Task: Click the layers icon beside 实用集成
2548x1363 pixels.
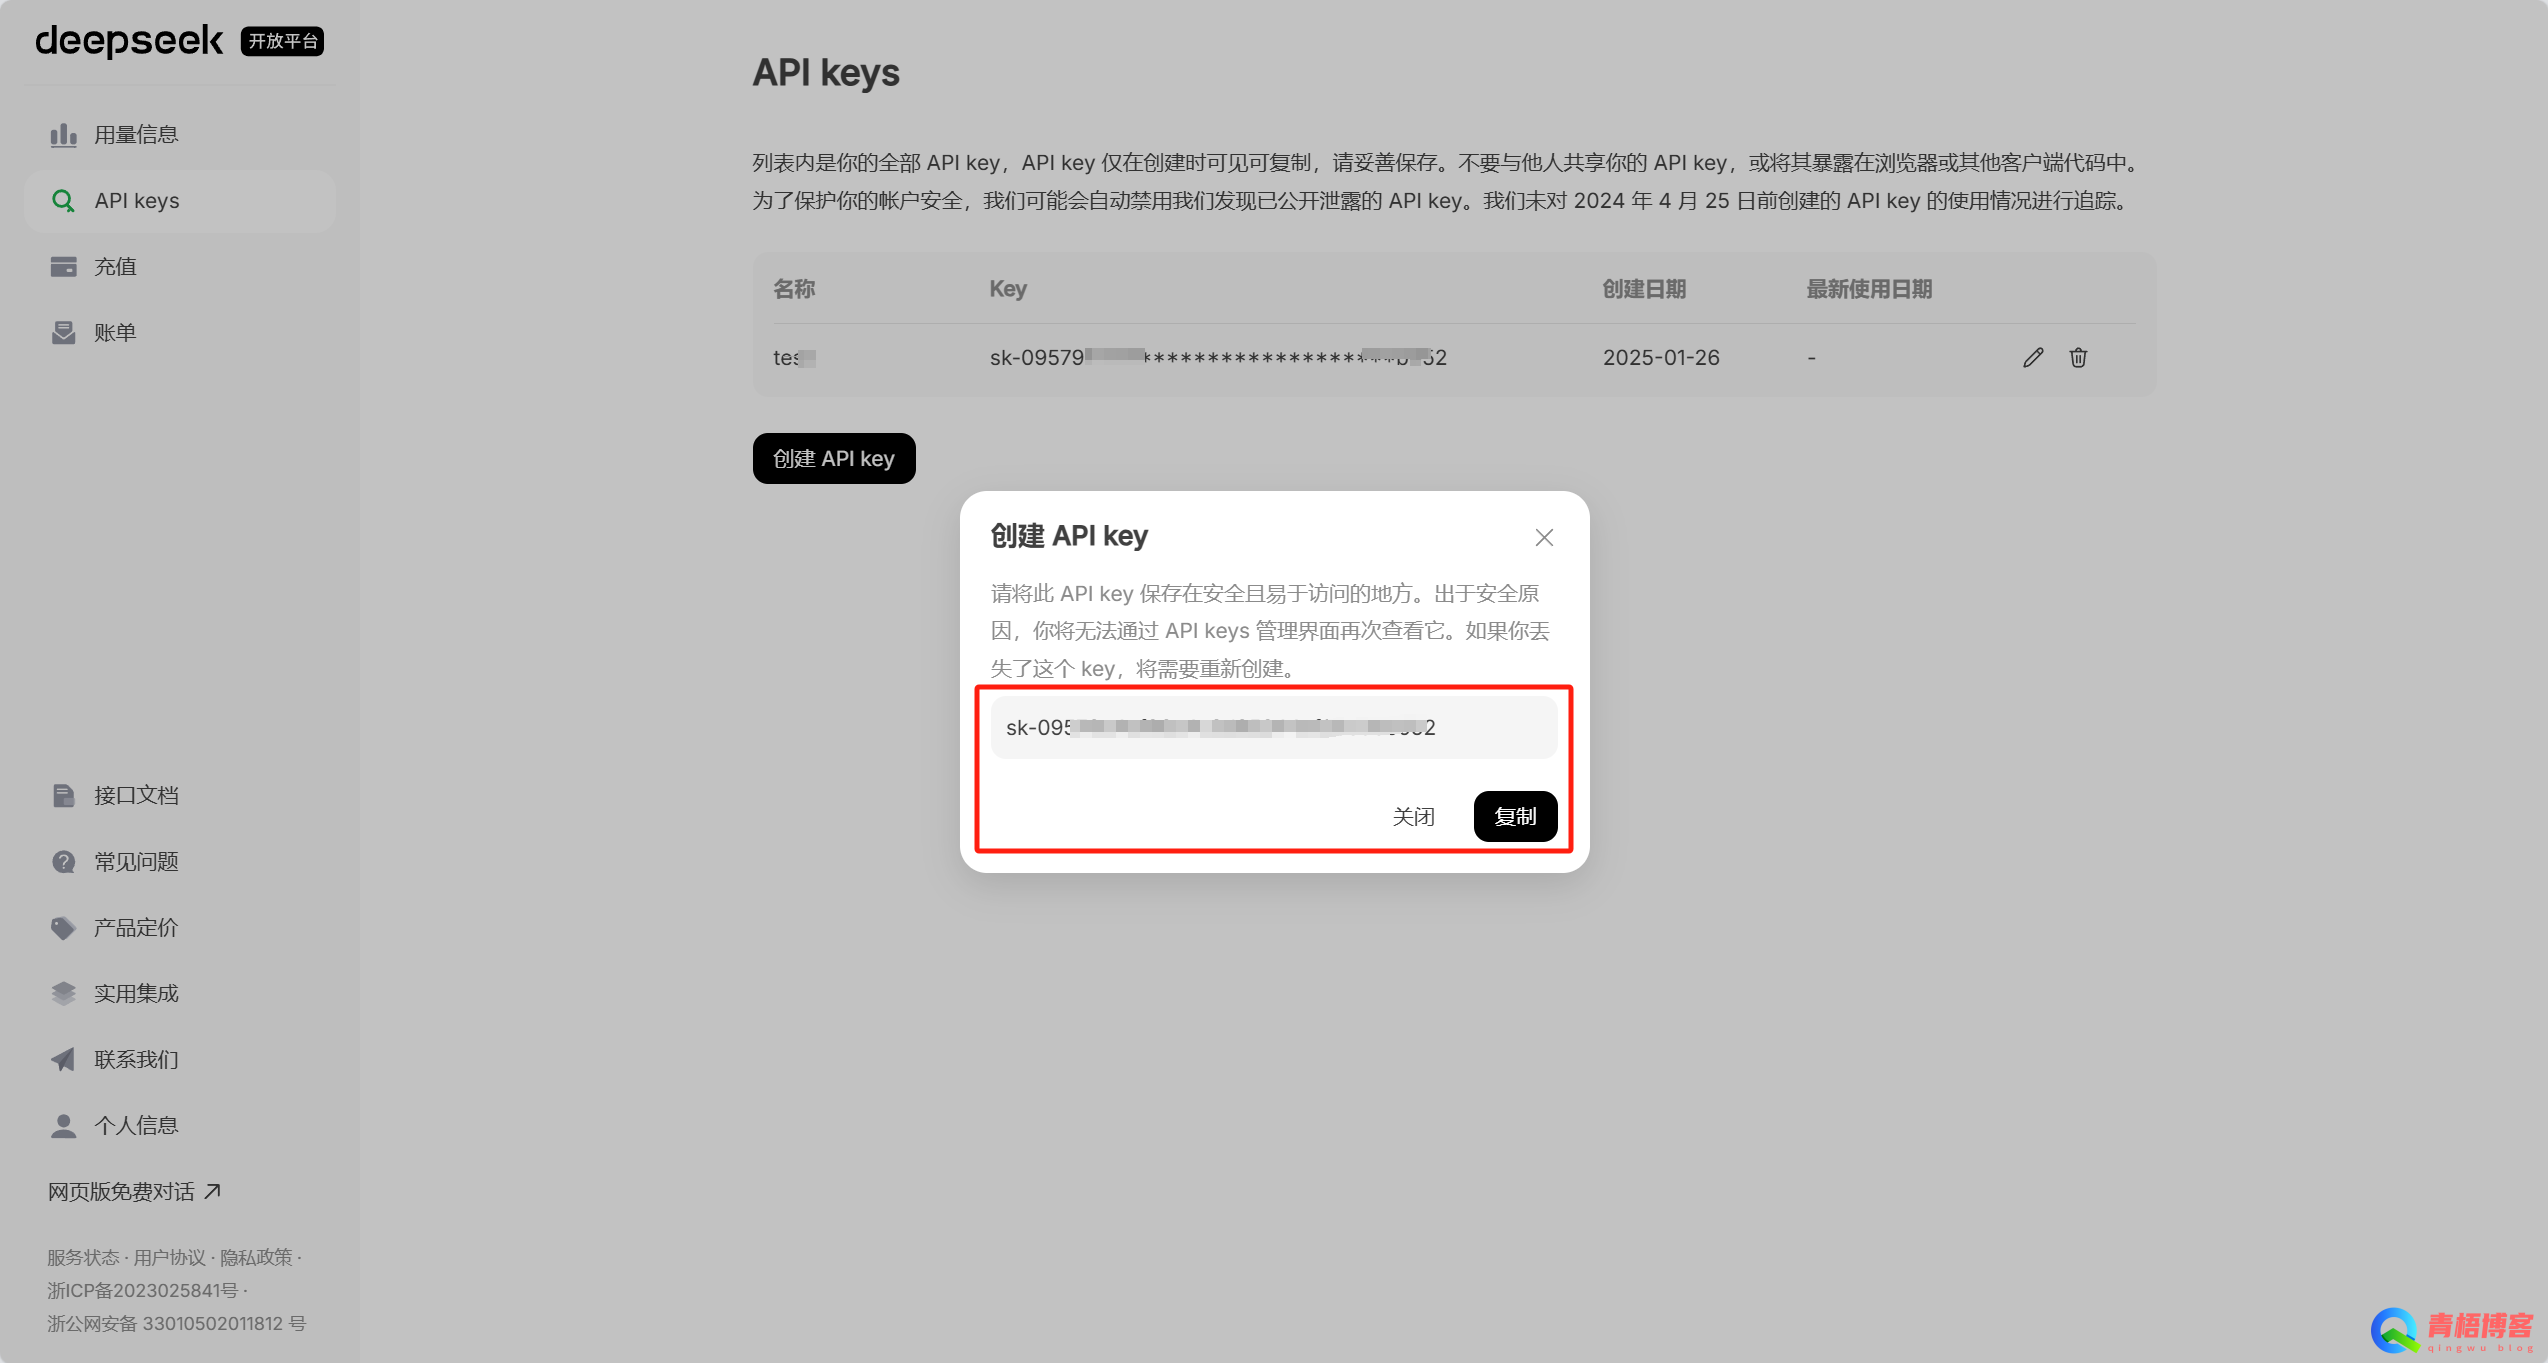Action: point(63,994)
